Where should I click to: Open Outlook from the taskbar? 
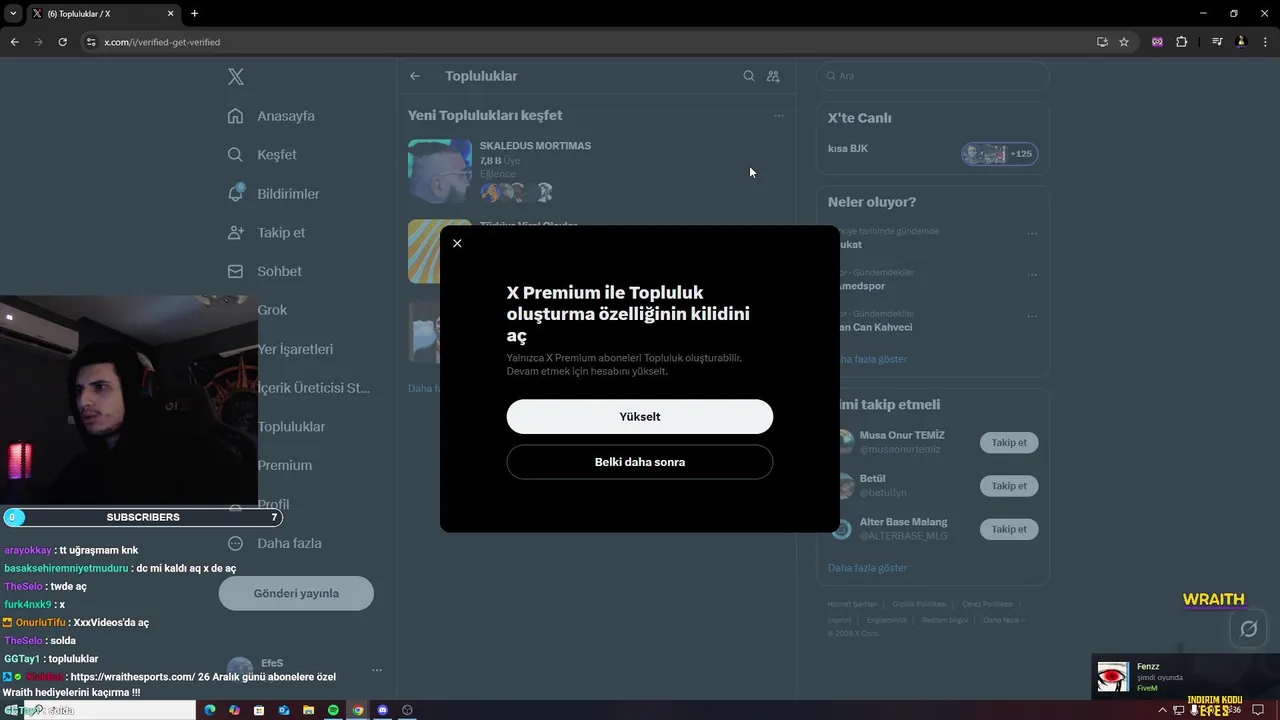284,710
